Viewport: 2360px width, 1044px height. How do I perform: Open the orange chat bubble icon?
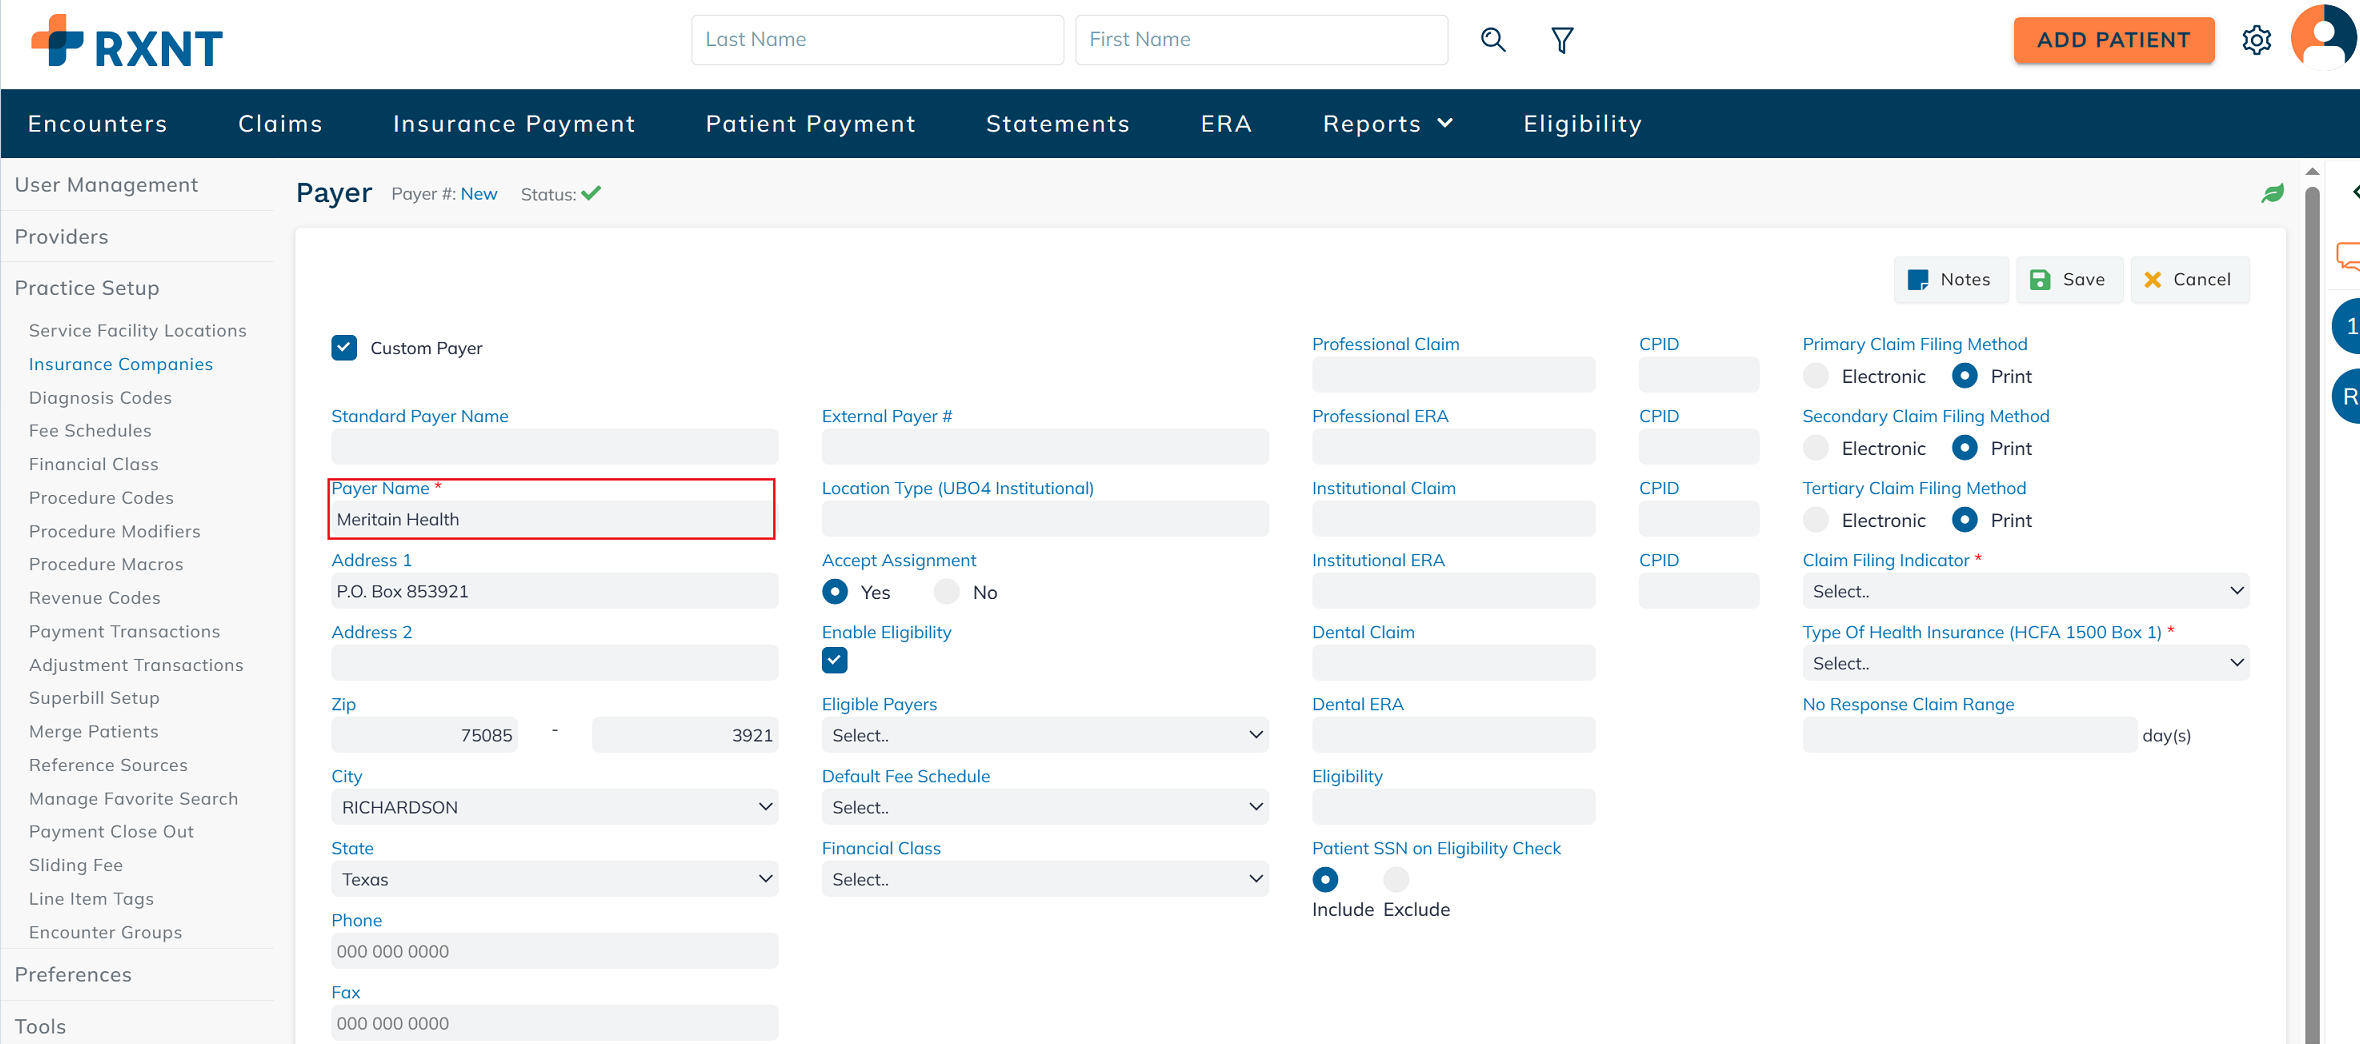pos(2347,256)
